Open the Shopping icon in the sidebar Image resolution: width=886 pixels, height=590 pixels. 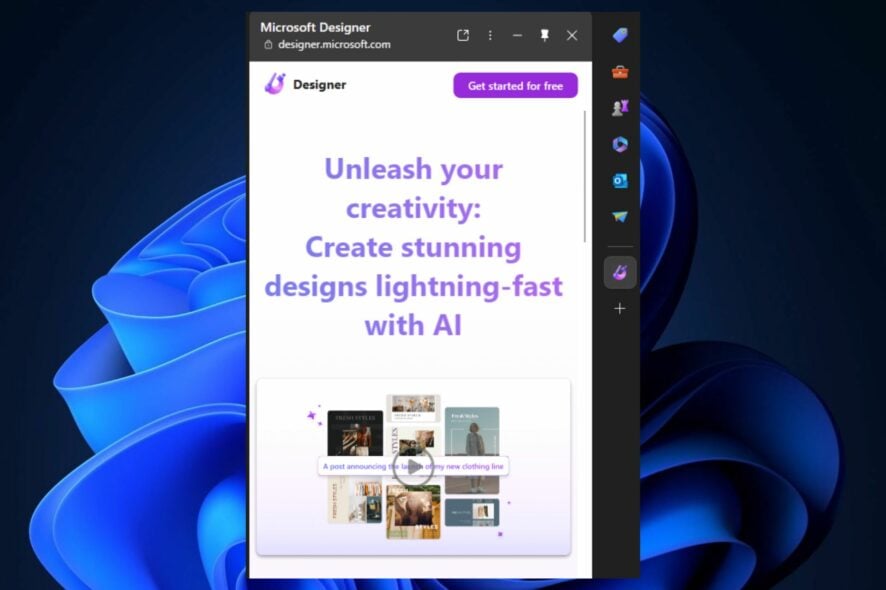[x=620, y=35]
